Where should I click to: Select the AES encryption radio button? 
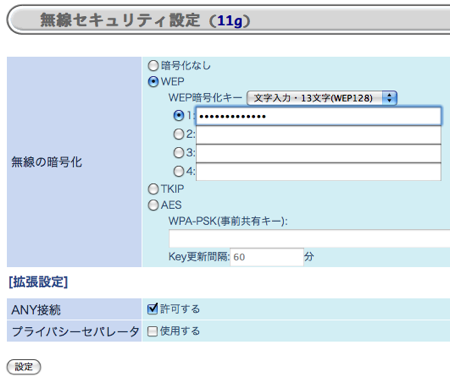pos(153,205)
